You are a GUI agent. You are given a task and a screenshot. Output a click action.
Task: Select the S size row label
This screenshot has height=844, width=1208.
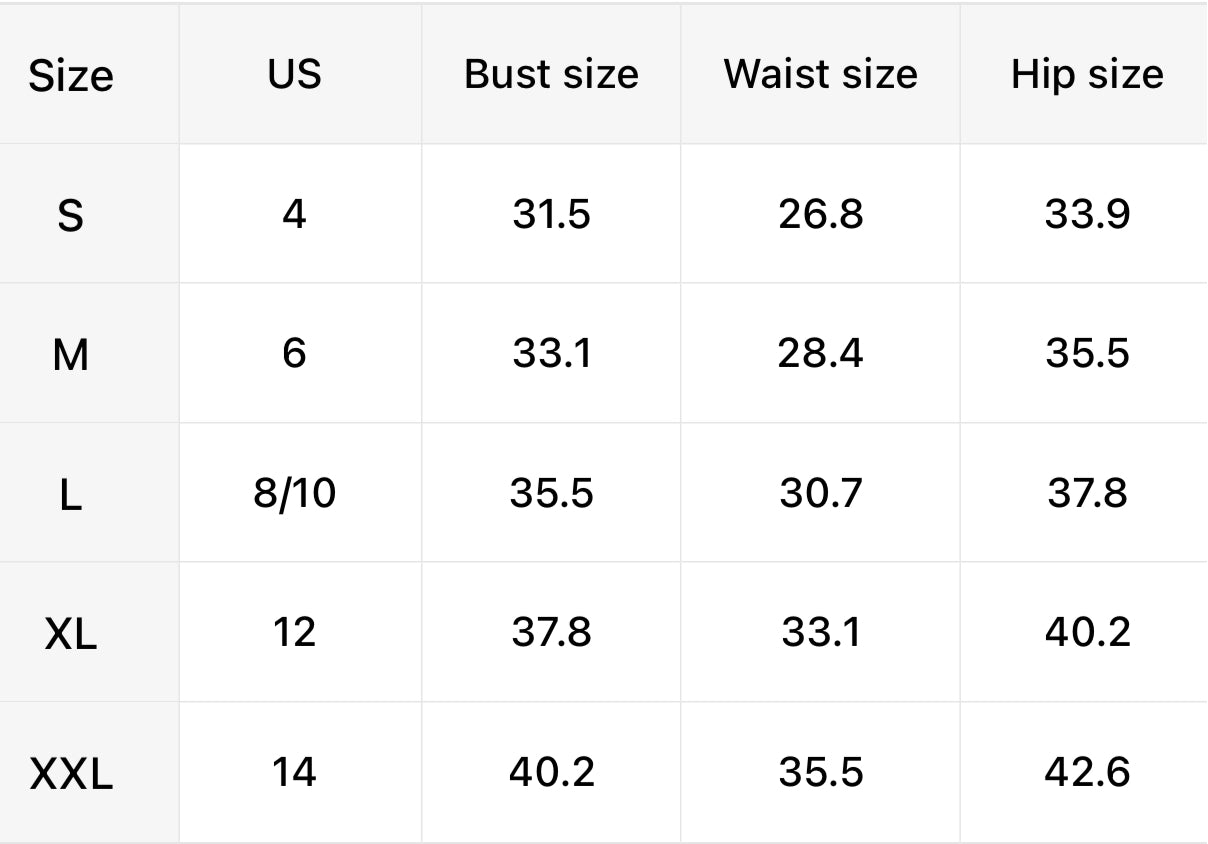(70, 215)
